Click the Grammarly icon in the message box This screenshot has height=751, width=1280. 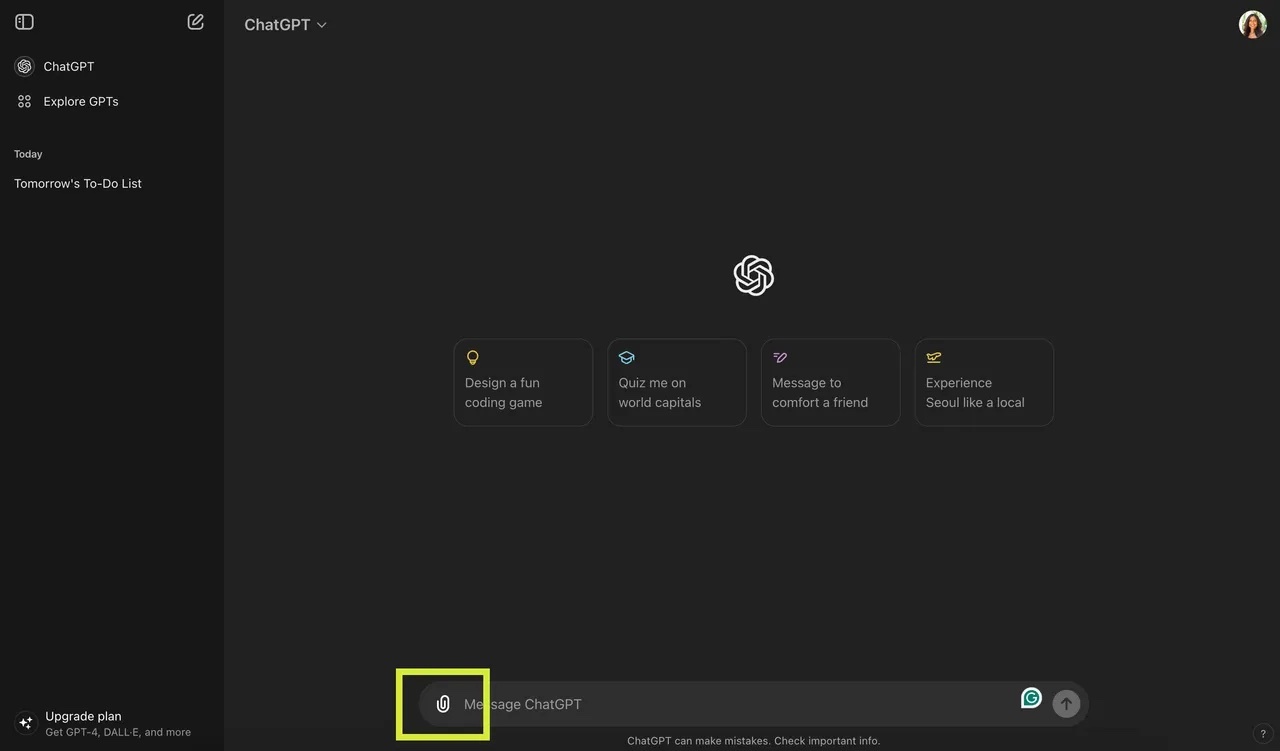[1031, 698]
